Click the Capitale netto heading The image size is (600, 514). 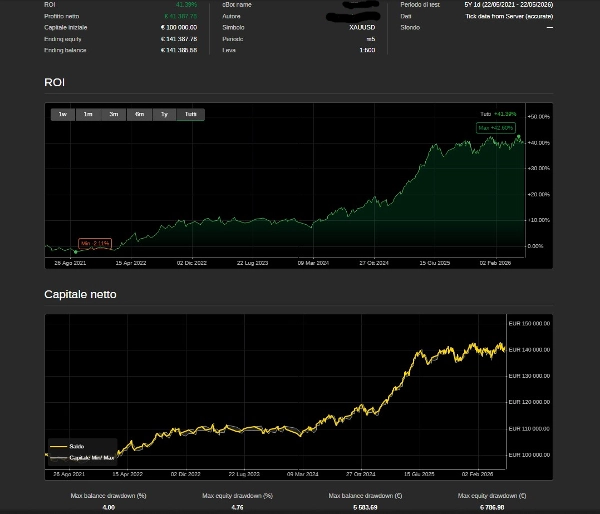point(80,294)
